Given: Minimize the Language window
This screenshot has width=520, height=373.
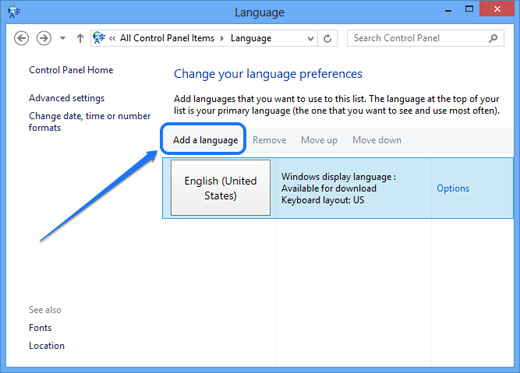Looking at the screenshot, I should [x=448, y=10].
